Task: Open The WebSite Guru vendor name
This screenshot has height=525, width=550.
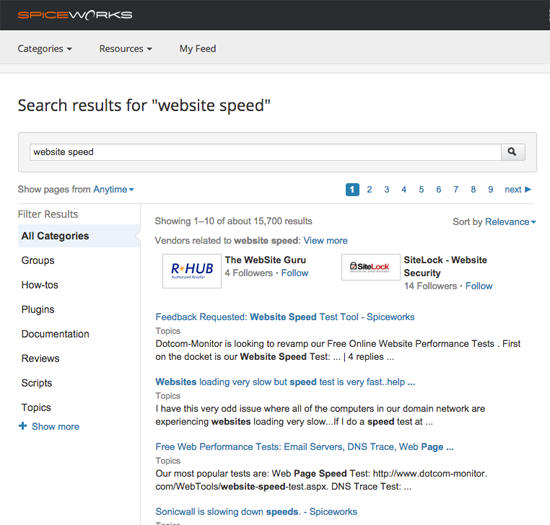Action: tap(266, 260)
